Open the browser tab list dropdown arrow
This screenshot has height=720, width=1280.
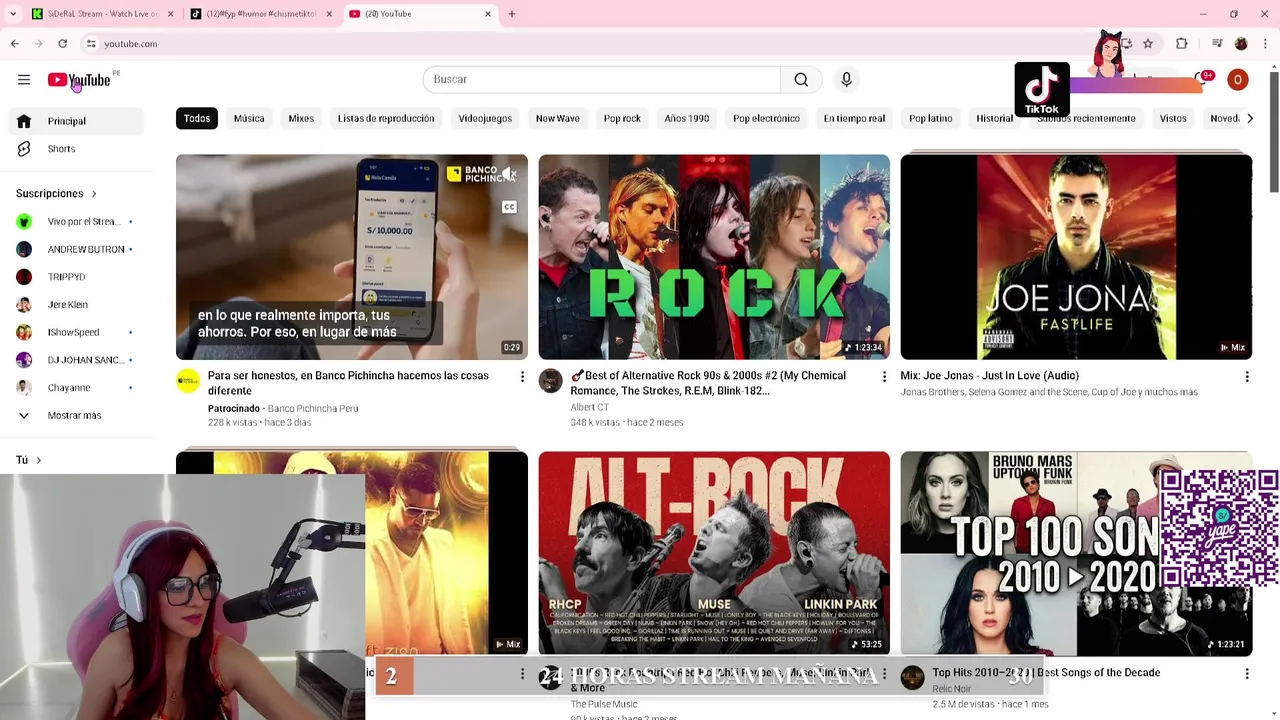pos(13,14)
